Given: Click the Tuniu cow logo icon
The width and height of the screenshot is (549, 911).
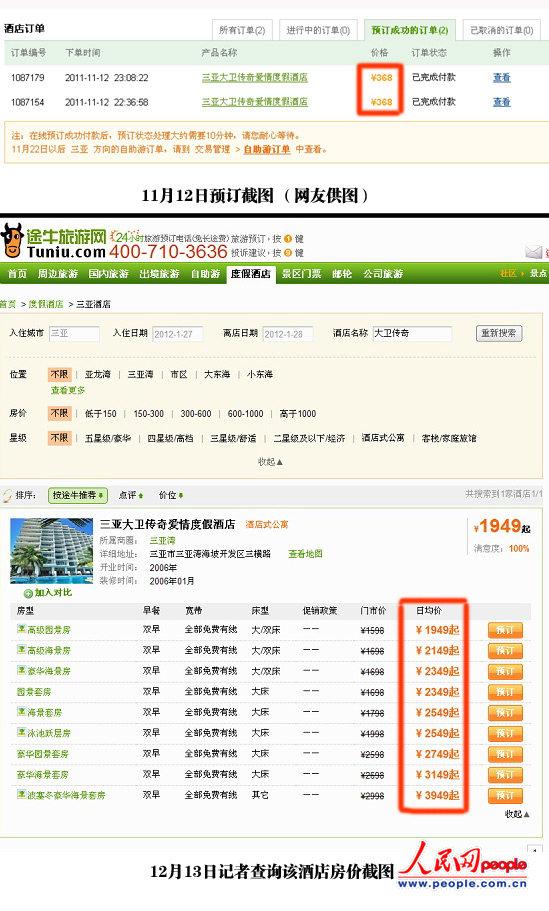Looking at the screenshot, I should pos(12,240).
